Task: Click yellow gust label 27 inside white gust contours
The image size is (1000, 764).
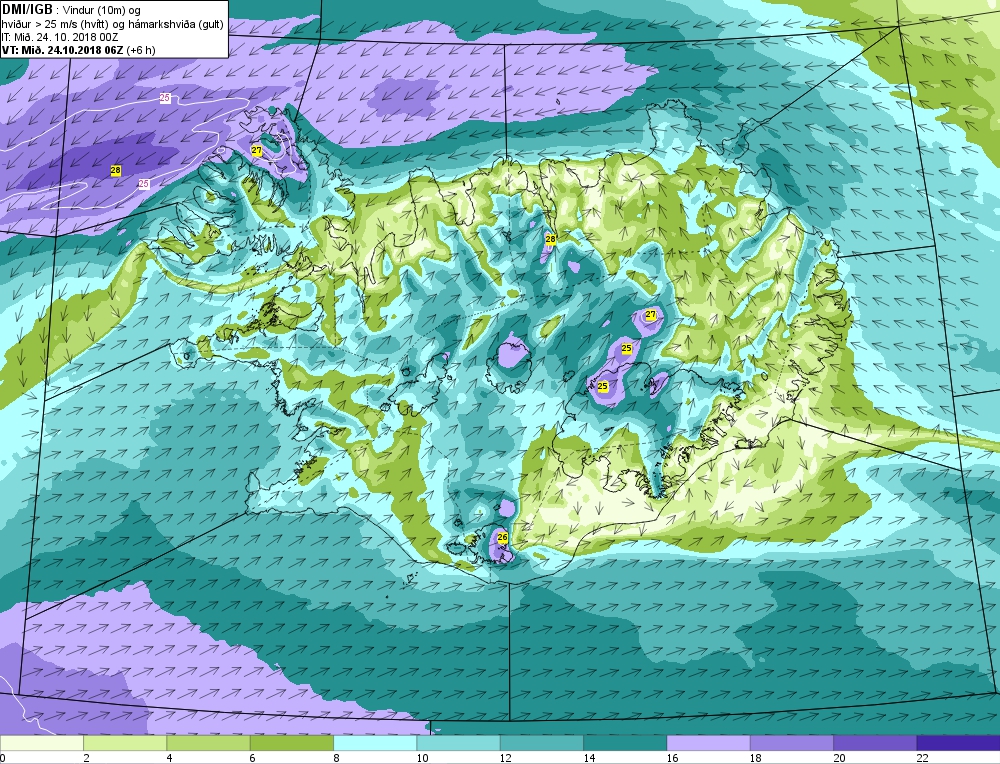Action: point(256,151)
